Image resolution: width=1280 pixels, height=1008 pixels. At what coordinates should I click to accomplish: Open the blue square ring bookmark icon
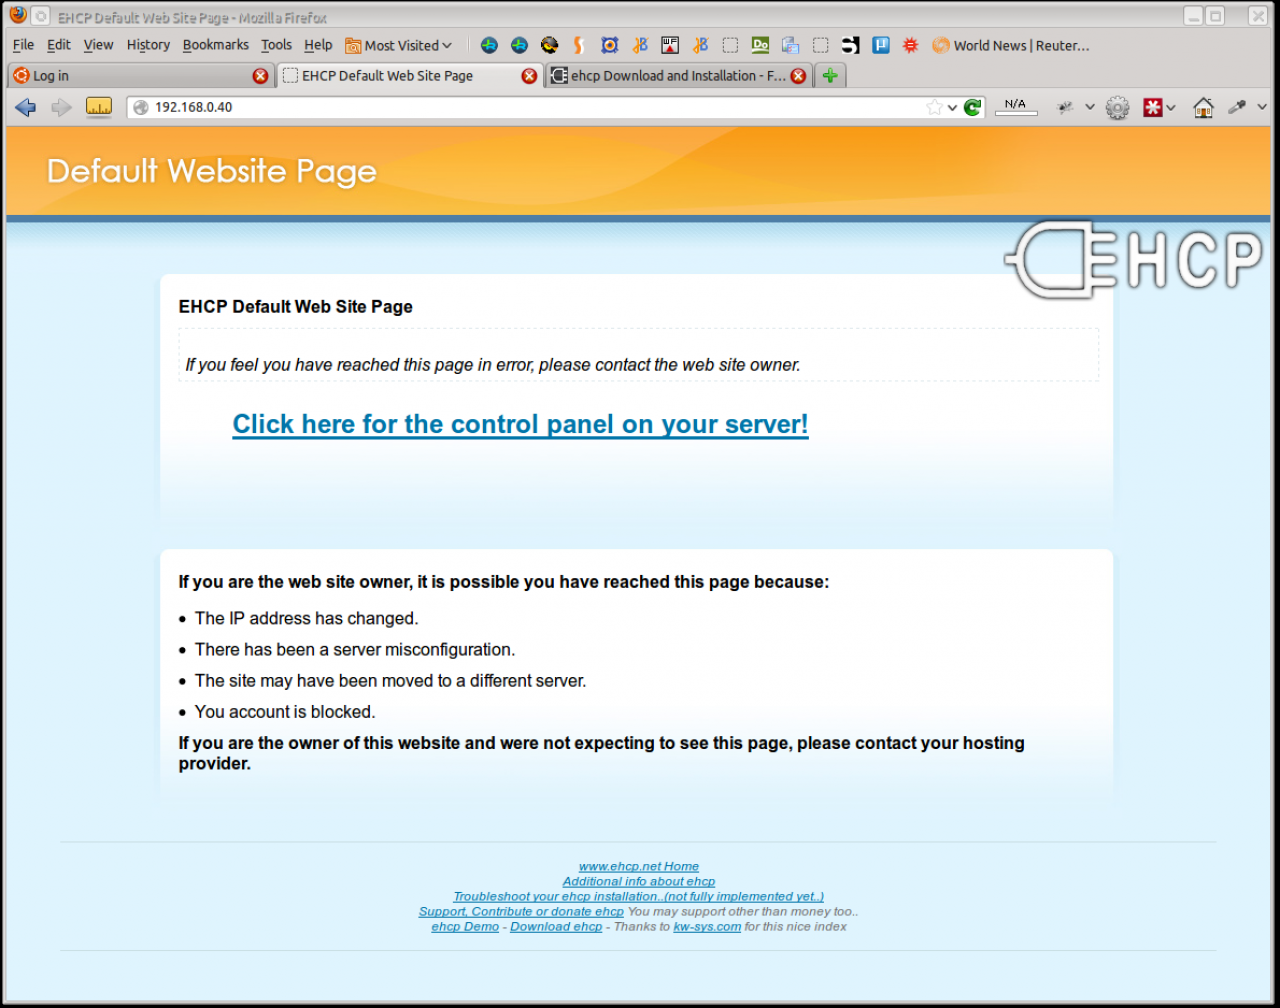(x=609, y=45)
